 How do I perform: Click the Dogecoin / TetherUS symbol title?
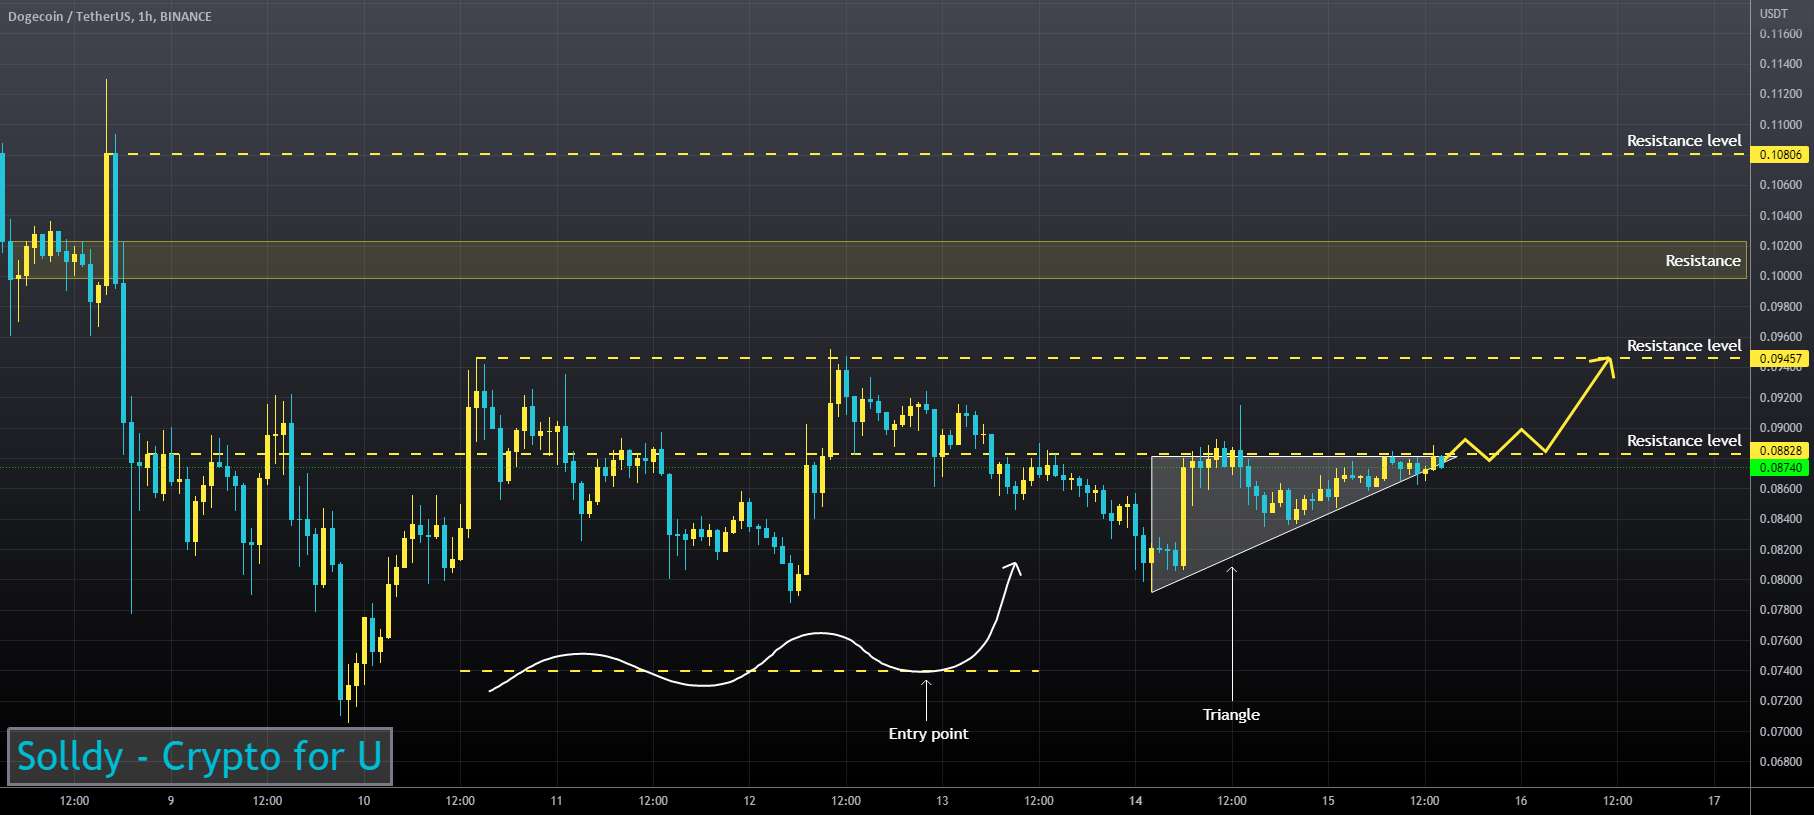(110, 16)
